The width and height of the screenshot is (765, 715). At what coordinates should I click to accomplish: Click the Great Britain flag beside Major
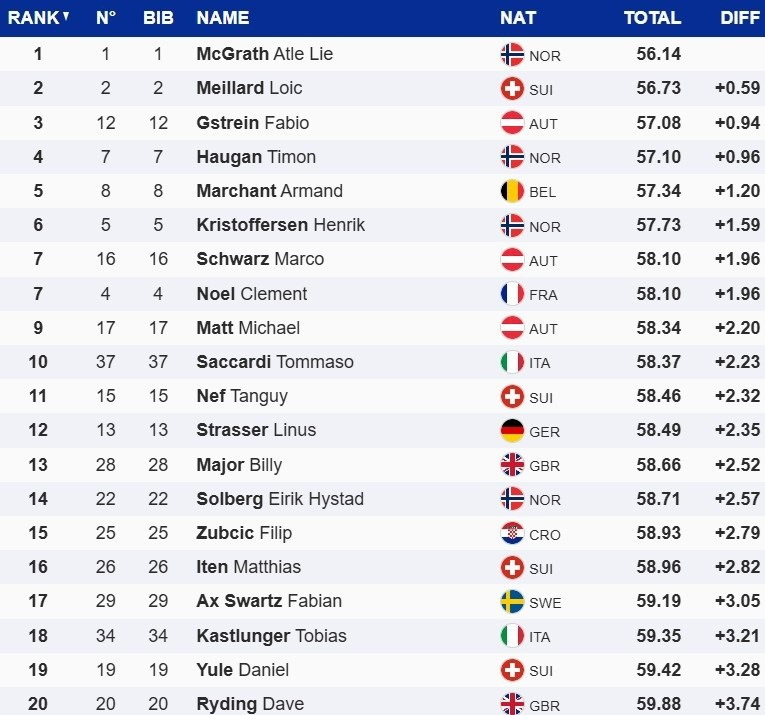[512, 465]
